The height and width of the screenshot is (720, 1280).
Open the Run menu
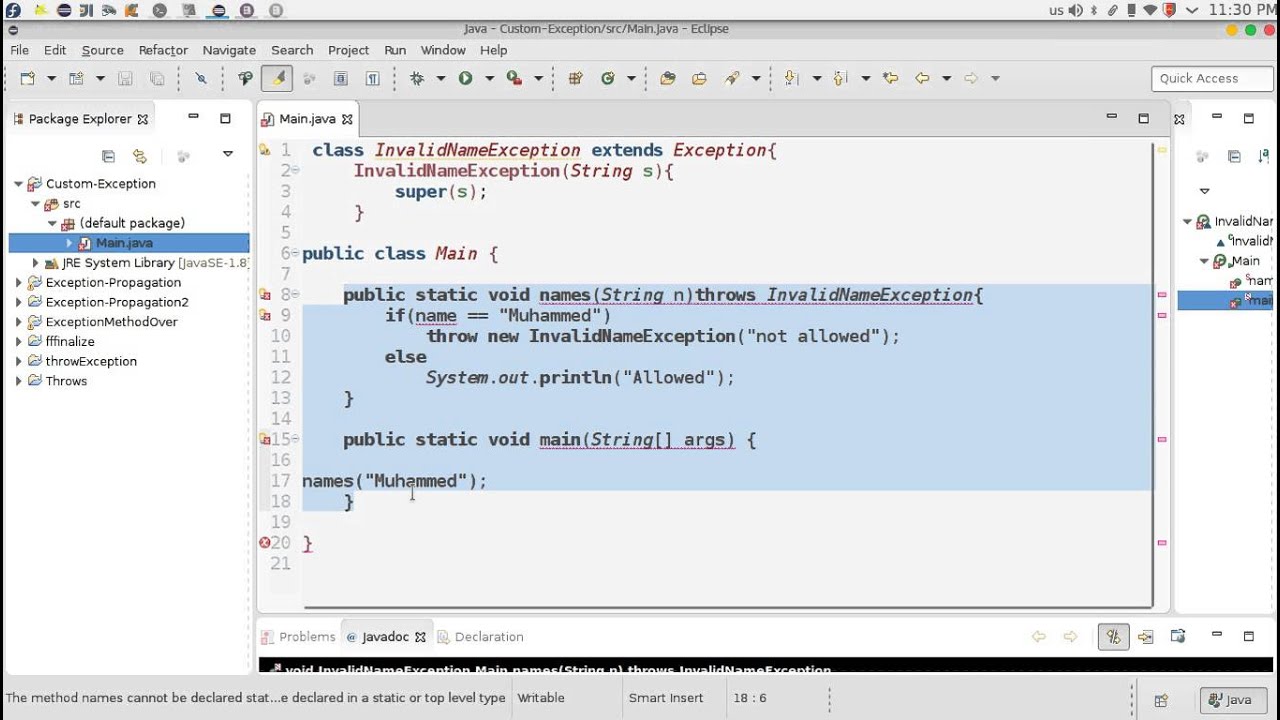(395, 50)
